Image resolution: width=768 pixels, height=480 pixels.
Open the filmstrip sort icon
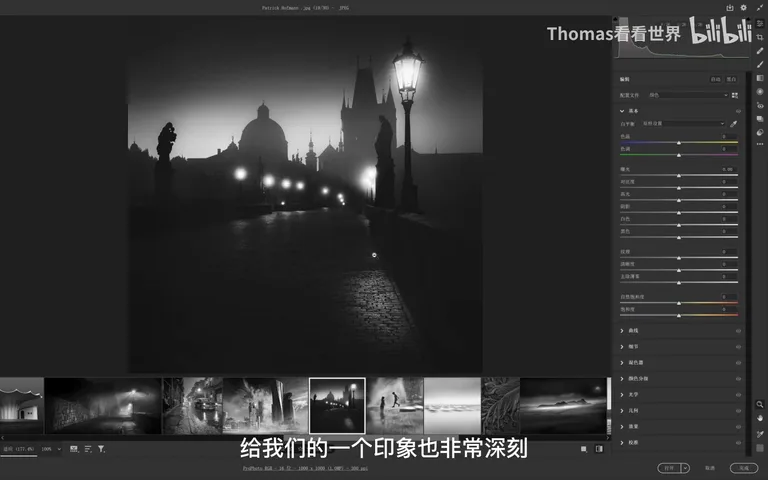[x=88, y=449]
